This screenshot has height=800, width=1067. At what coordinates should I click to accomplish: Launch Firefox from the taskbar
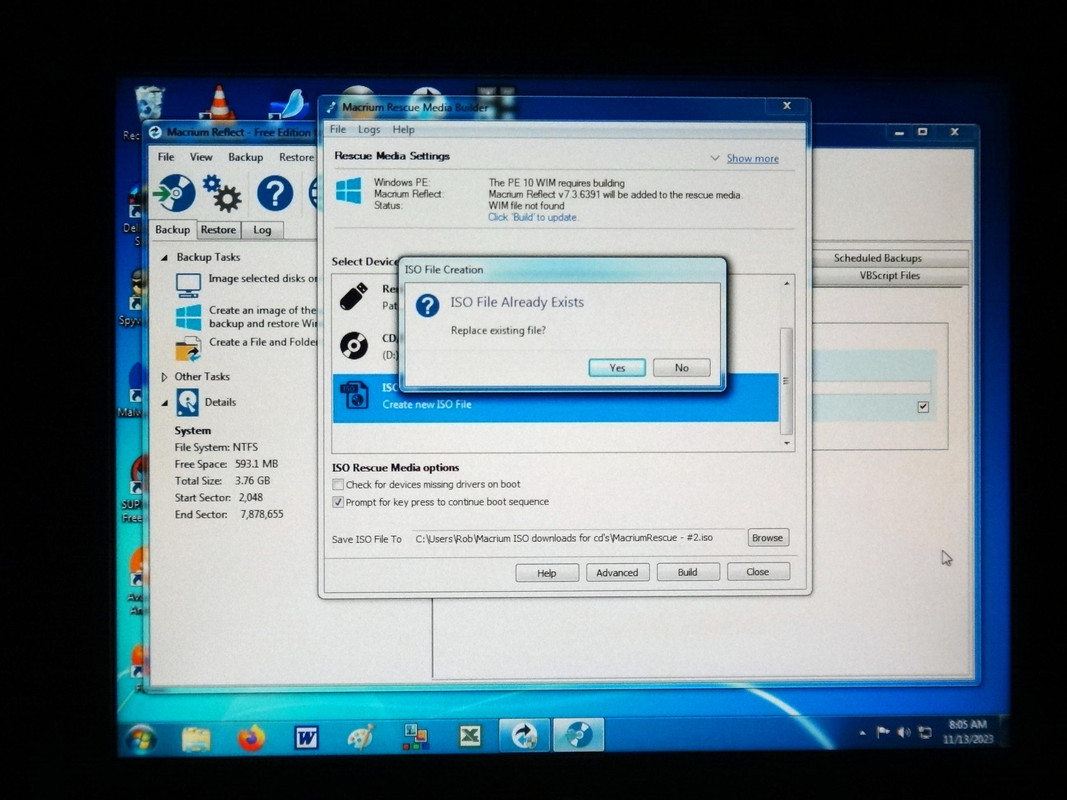pos(251,738)
